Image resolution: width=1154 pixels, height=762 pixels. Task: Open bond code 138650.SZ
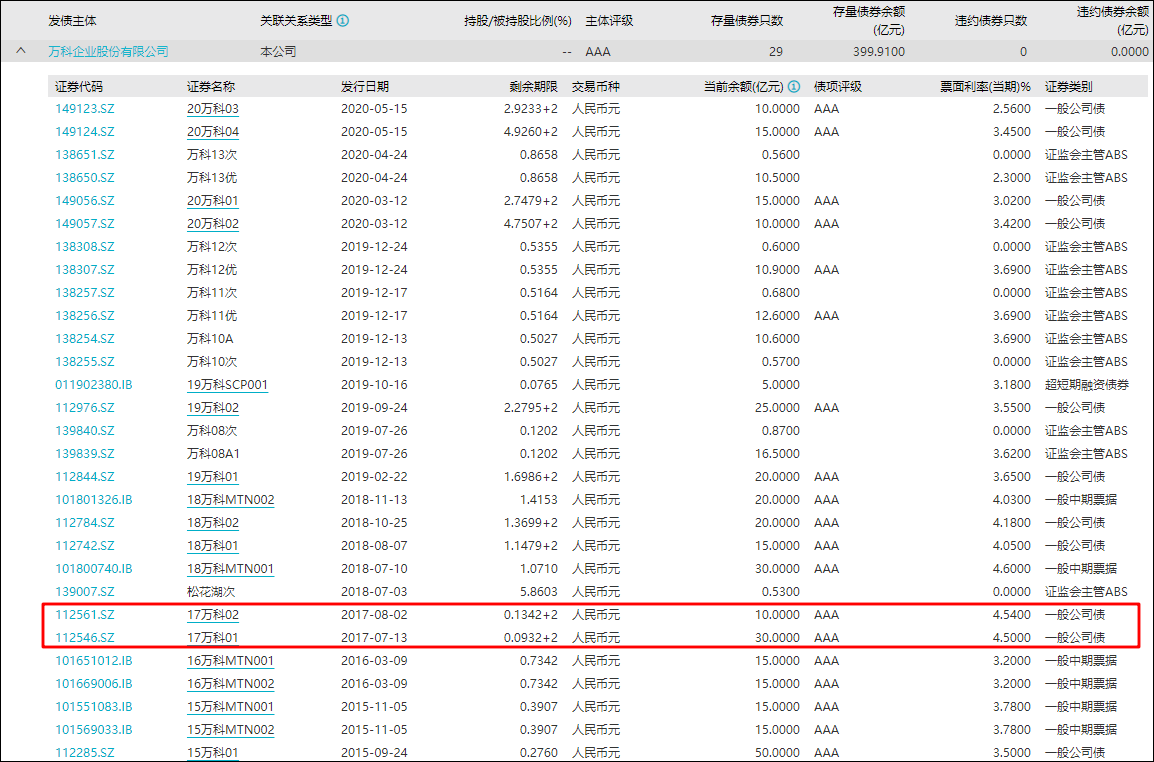(85, 177)
